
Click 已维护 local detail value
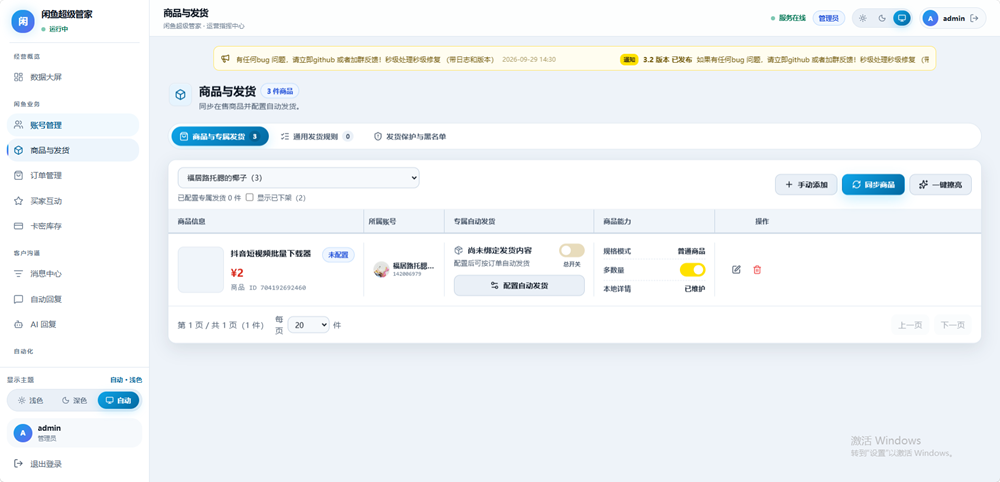click(x=695, y=289)
